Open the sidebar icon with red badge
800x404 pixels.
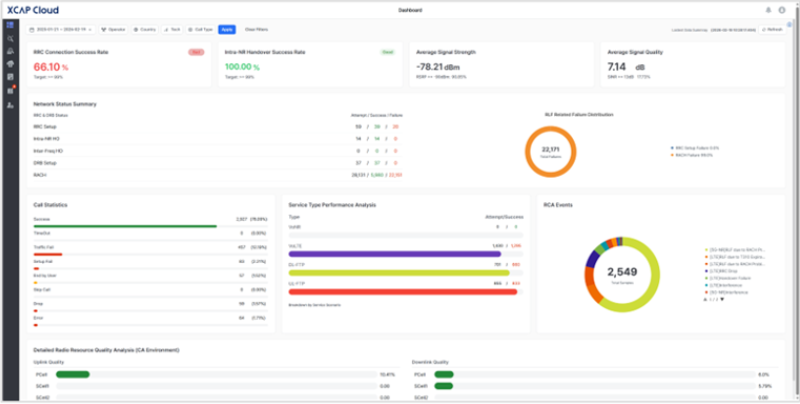10,91
